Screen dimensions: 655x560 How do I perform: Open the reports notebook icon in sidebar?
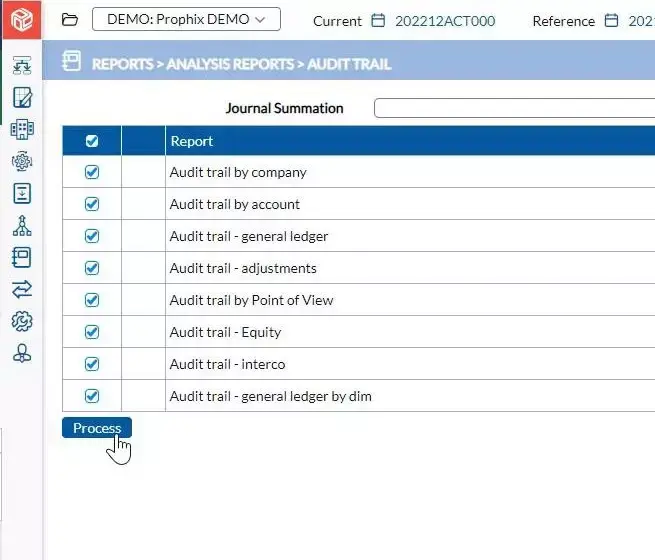21,257
